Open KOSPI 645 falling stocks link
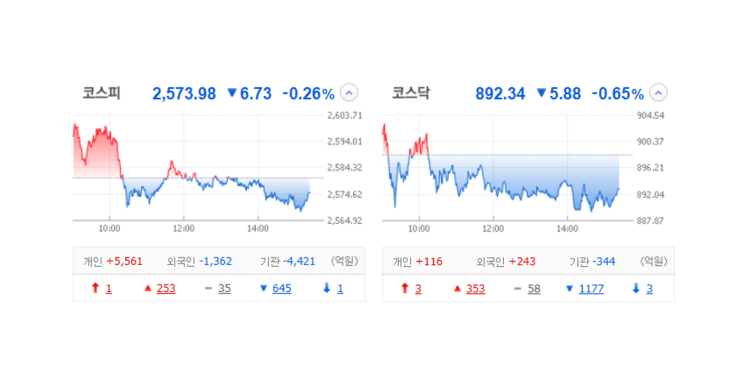Screen dimensions: 743x386 tap(281, 288)
